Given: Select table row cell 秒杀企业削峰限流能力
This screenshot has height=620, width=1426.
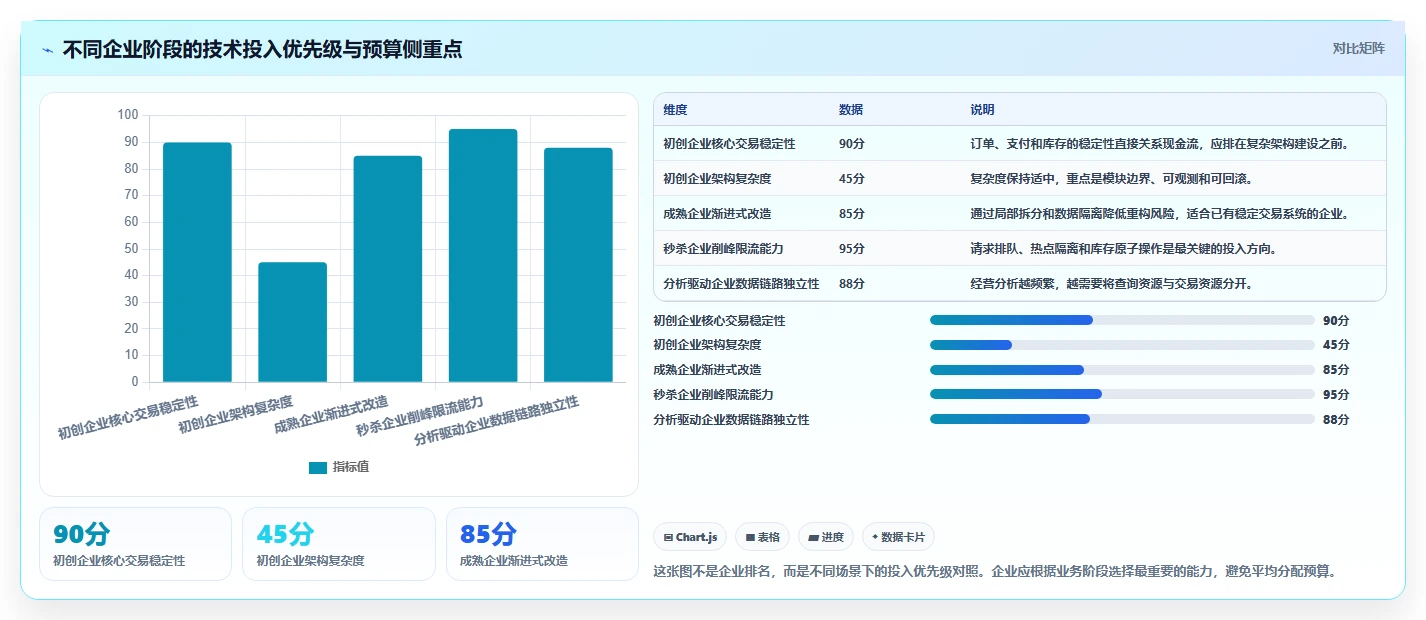Looking at the screenshot, I should click(x=723, y=249).
